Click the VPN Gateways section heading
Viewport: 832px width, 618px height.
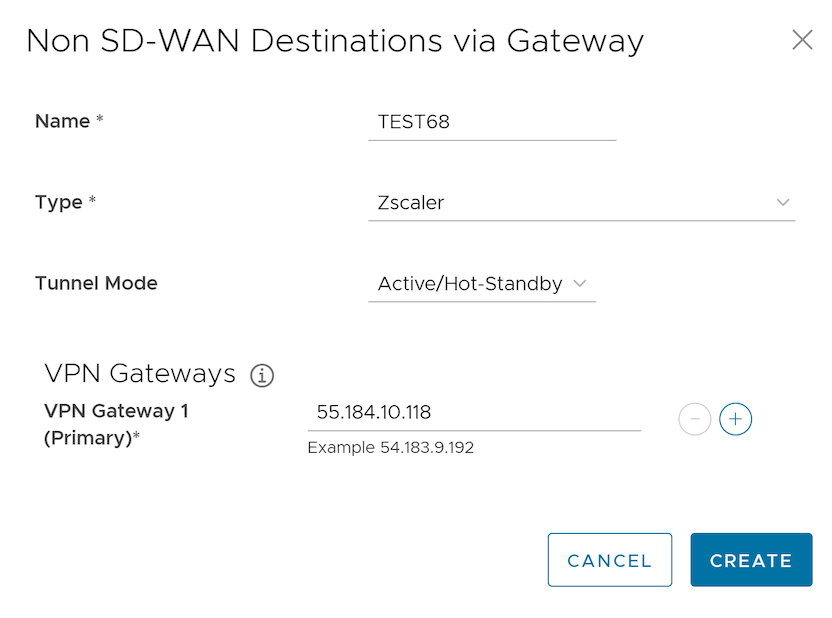(140, 374)
